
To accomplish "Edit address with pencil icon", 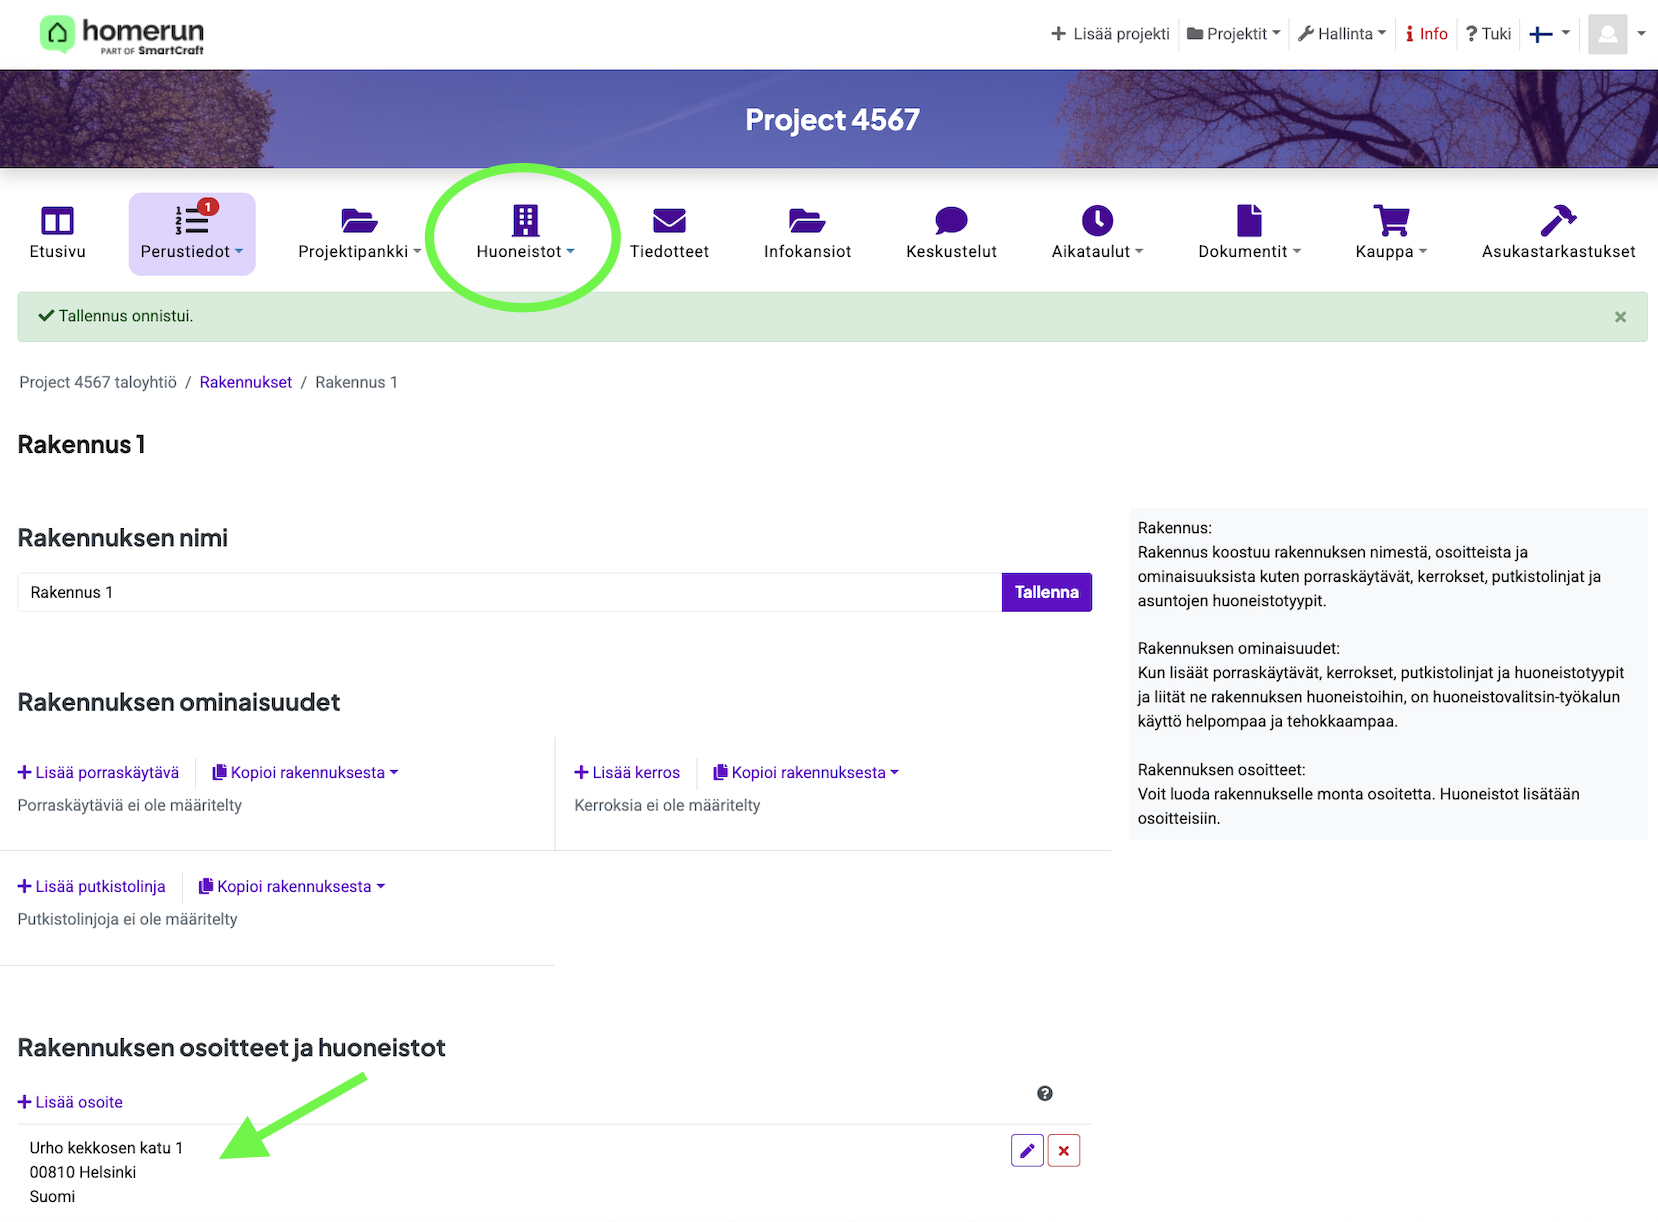I will [x=1027, y=1151].
